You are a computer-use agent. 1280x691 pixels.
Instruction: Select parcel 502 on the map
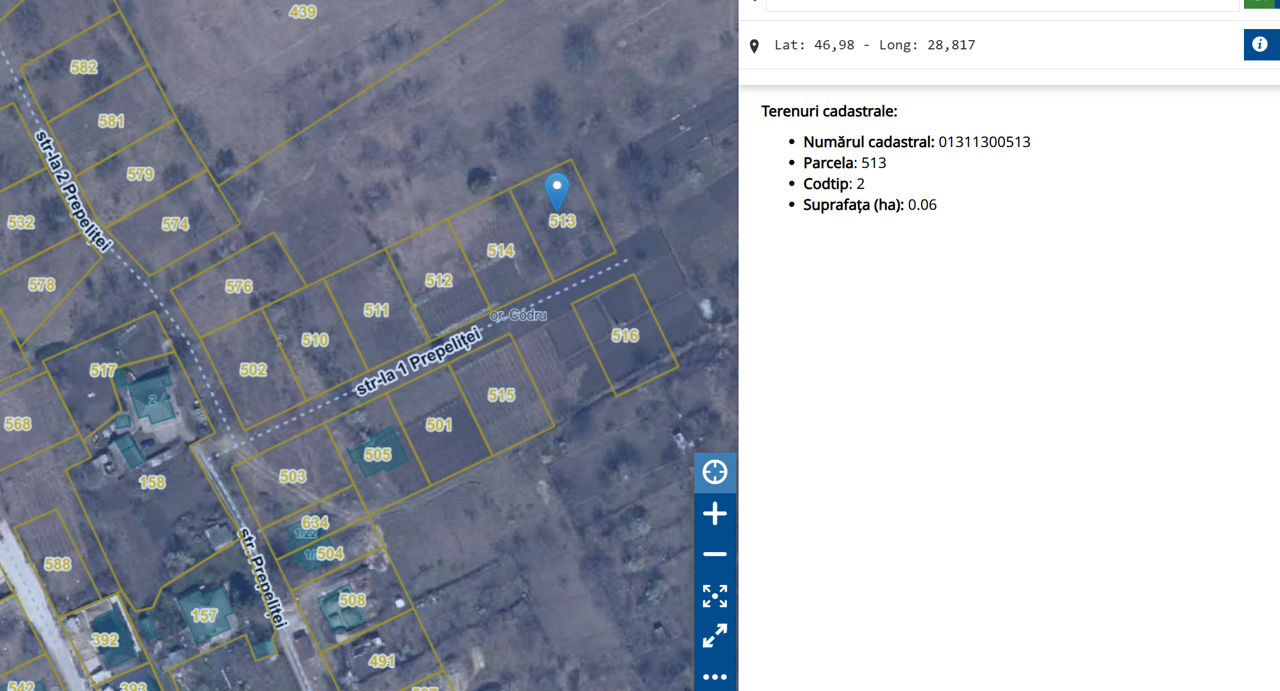pos(253,370)
